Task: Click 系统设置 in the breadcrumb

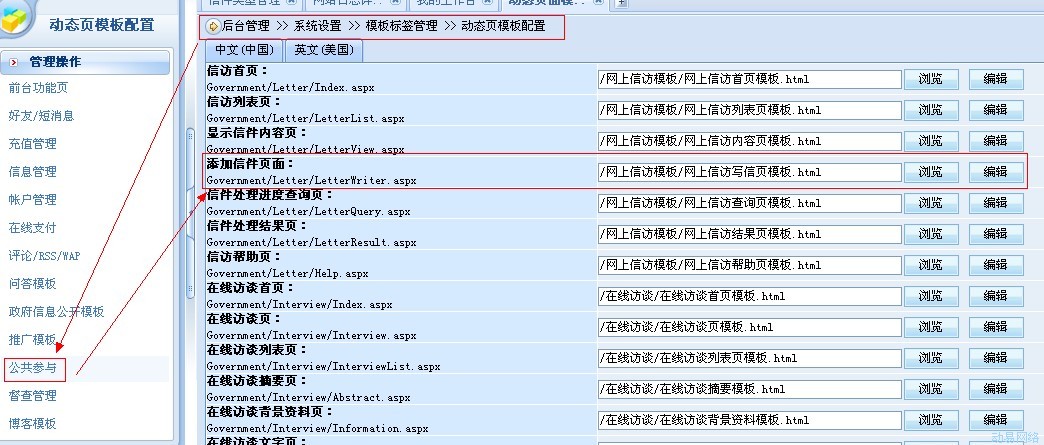Action: pos(318,26)
